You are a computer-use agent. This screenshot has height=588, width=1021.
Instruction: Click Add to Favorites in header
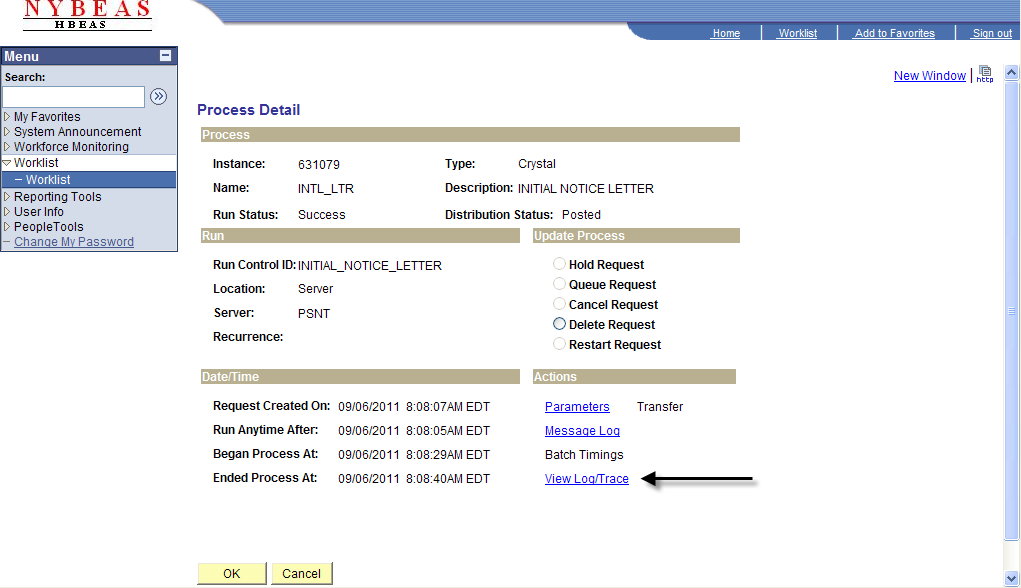[895, 33]
